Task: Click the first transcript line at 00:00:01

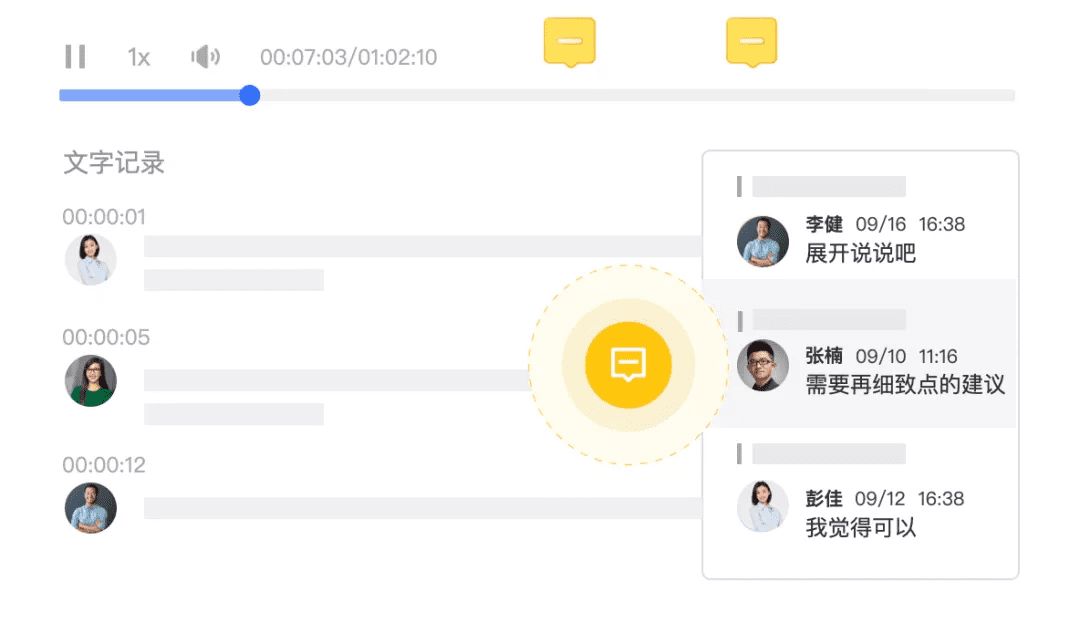Action: click(x=423, y=247)
